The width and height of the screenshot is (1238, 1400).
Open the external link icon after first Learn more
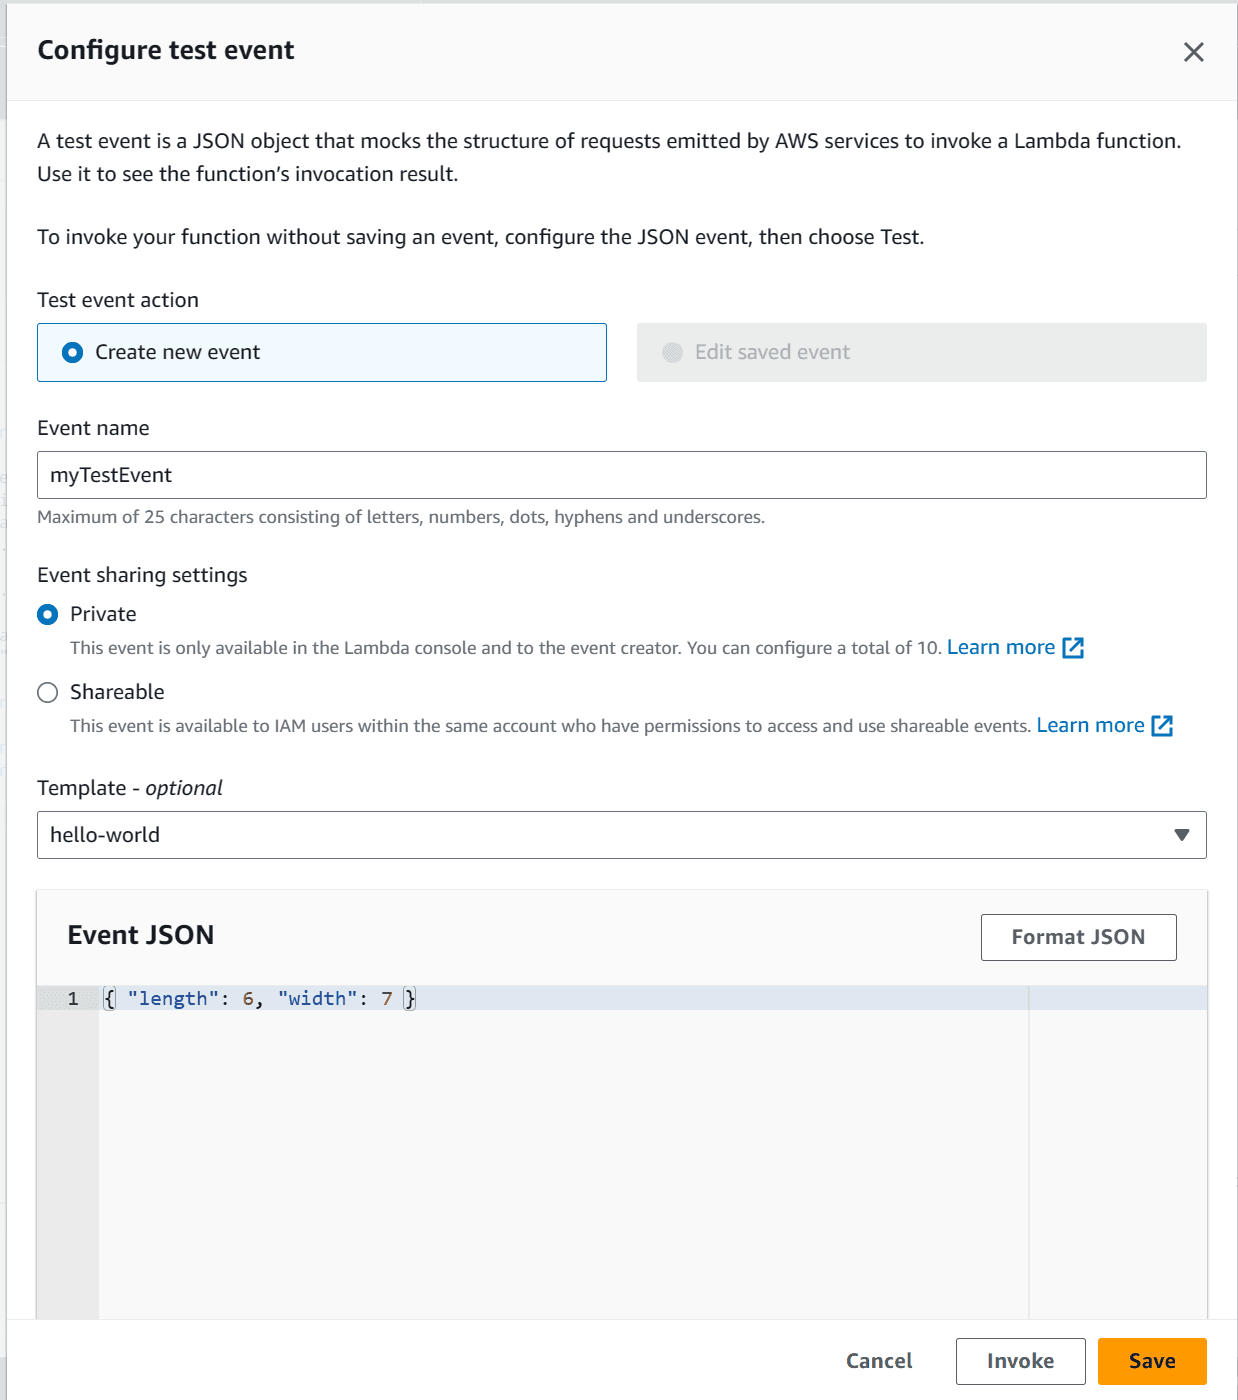[x=1072, y=648]
